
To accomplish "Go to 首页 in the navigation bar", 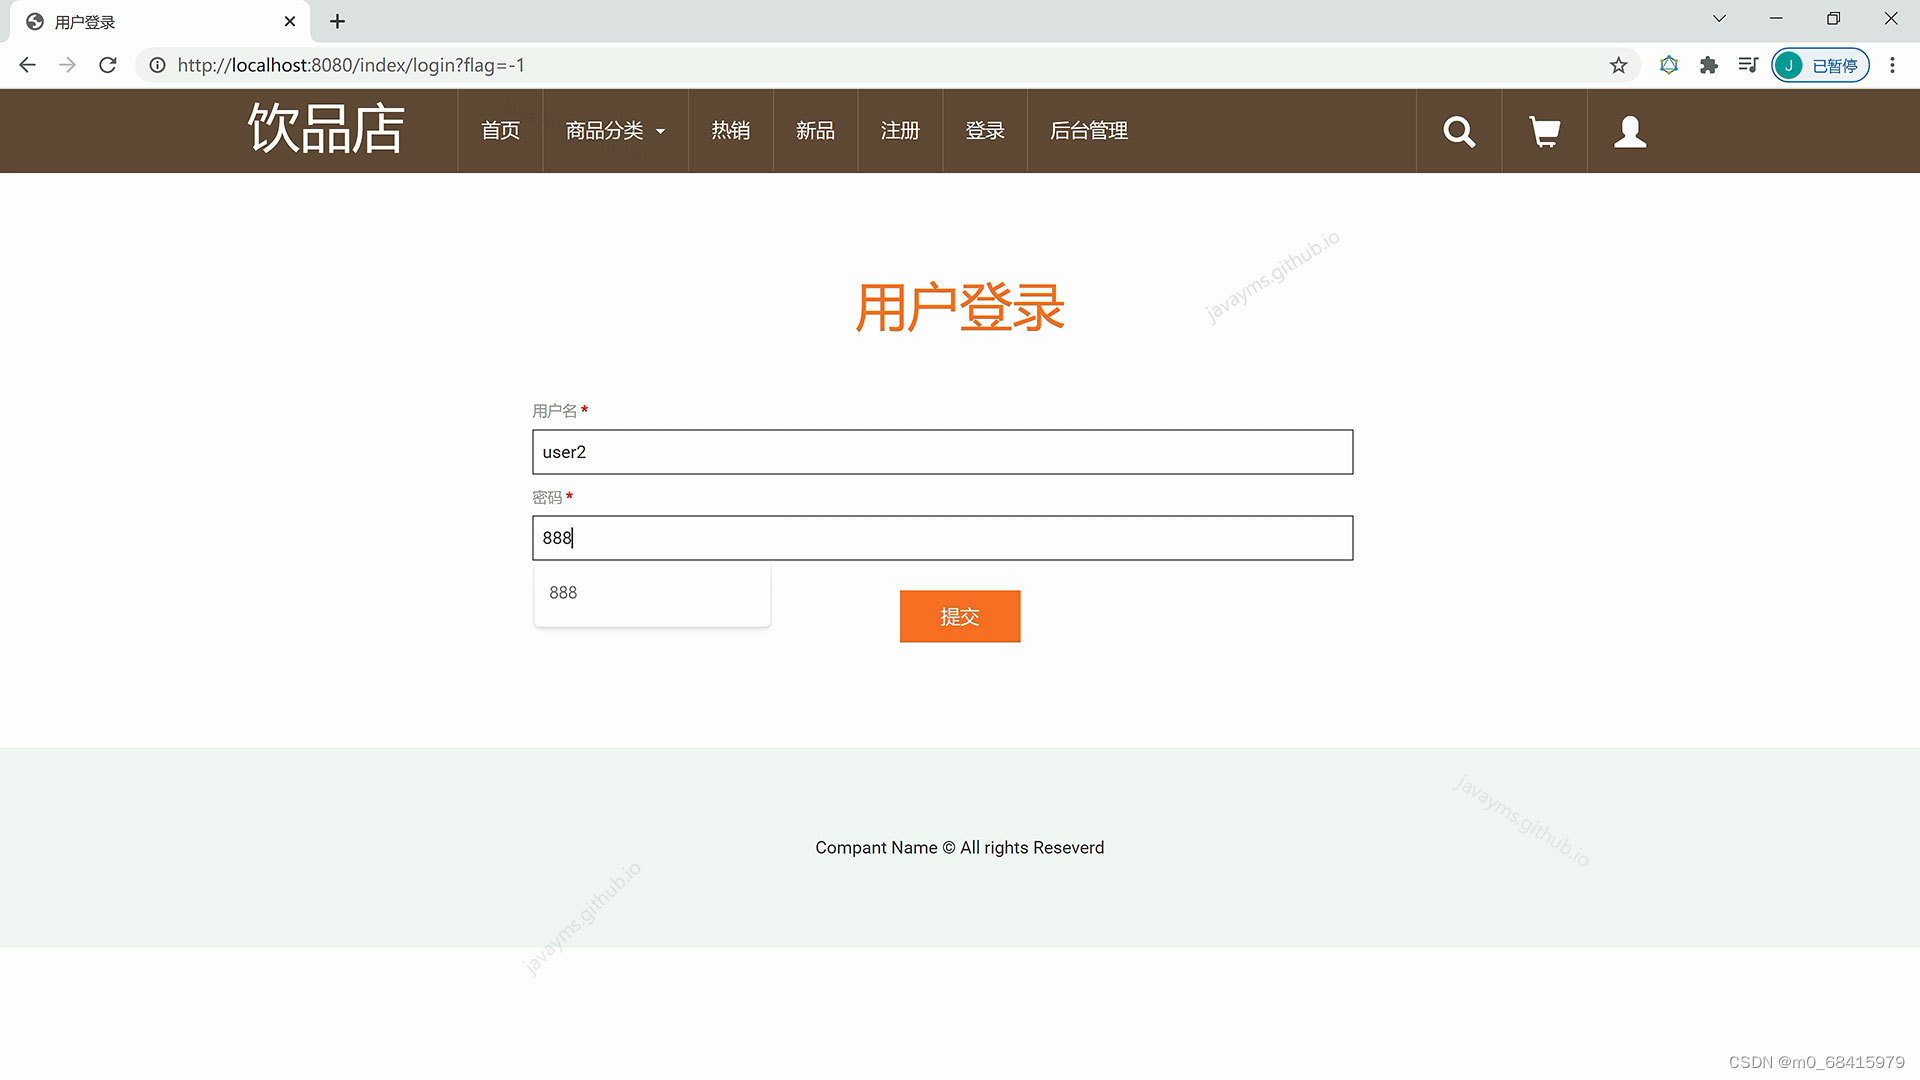I will click(x=499, y=130).
